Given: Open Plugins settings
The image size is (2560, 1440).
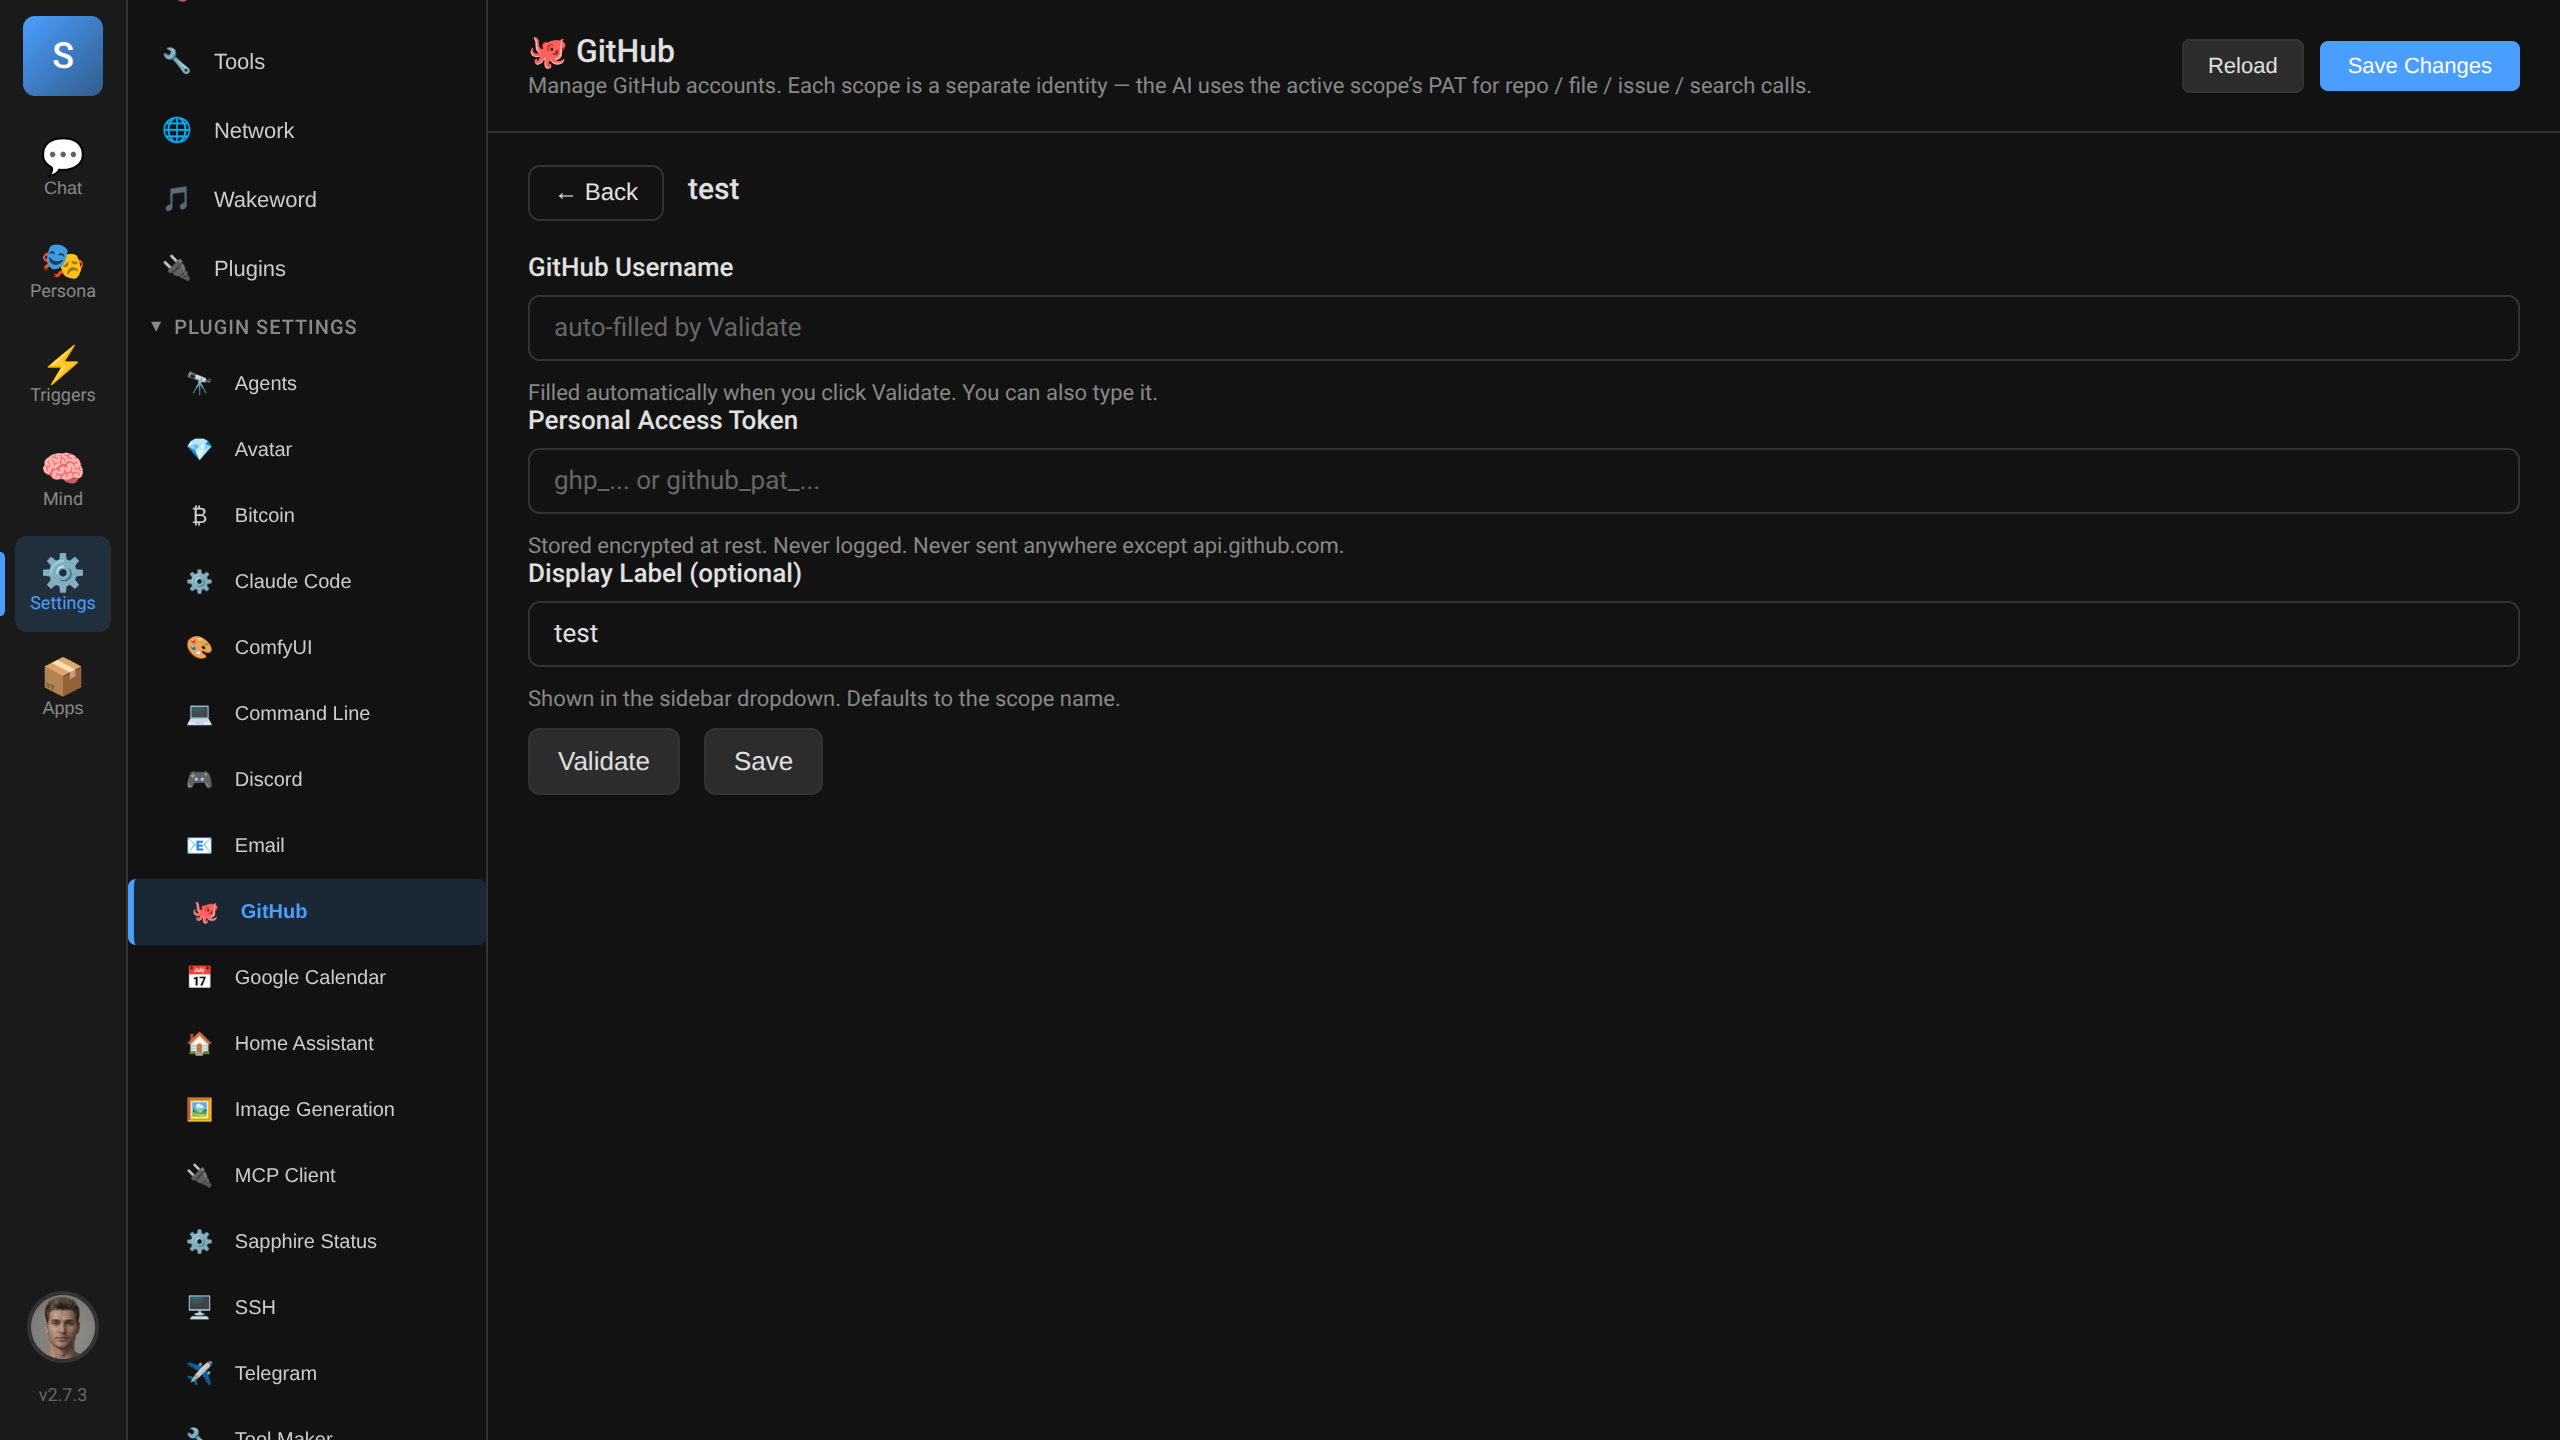Looking at the screenshot, I should click(307, 268).
